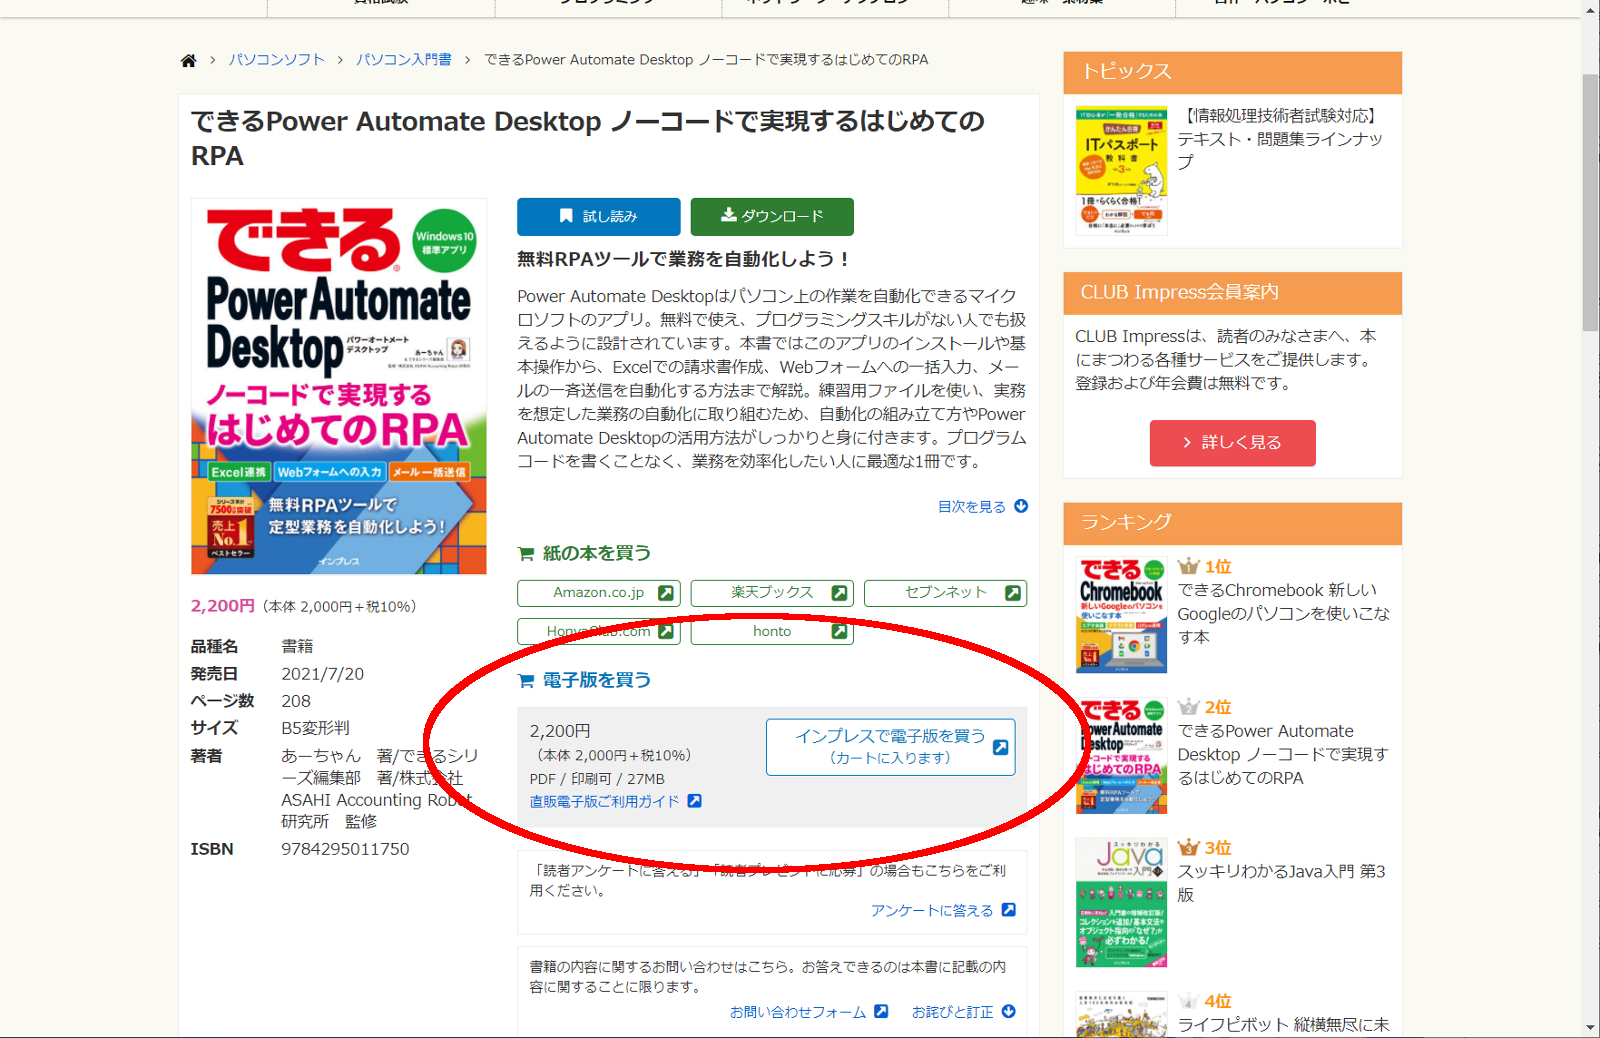Expand the table of contents via 目次を見る arrow
Viewport: 1600px width, 1038px height.
(x=1020, y=506)
